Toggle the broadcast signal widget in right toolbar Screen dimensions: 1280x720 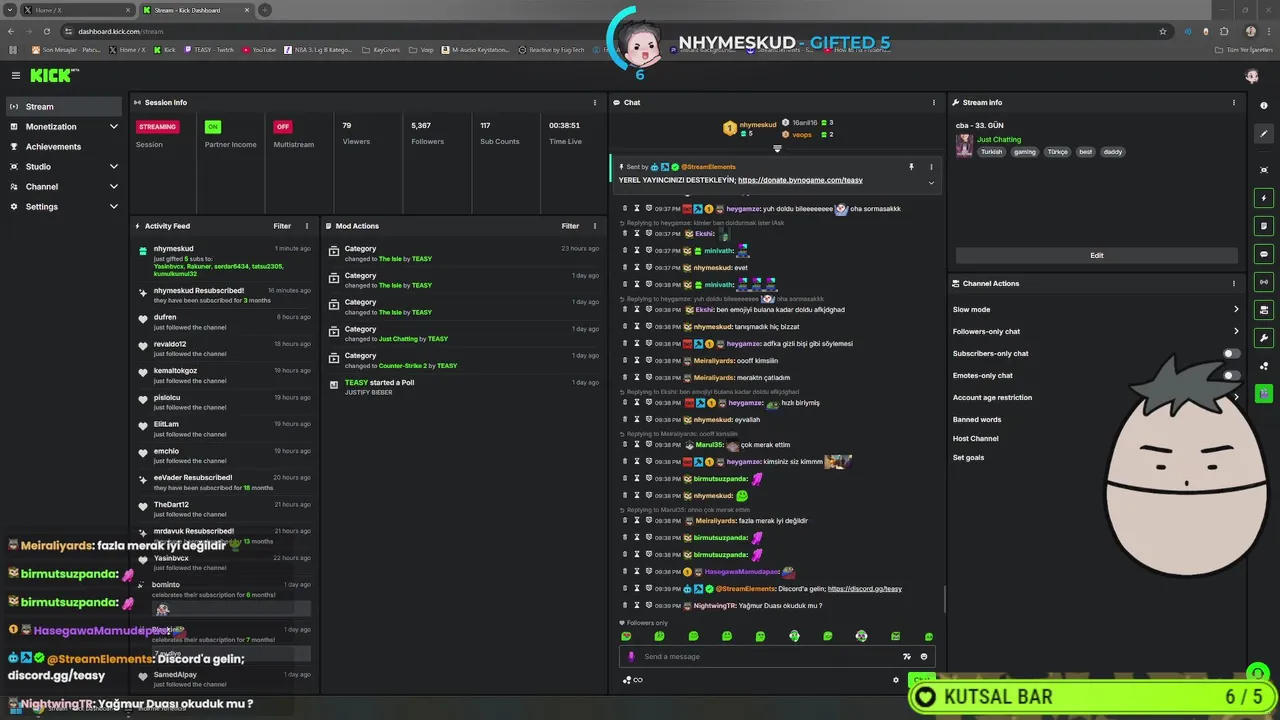point(1265,282)
